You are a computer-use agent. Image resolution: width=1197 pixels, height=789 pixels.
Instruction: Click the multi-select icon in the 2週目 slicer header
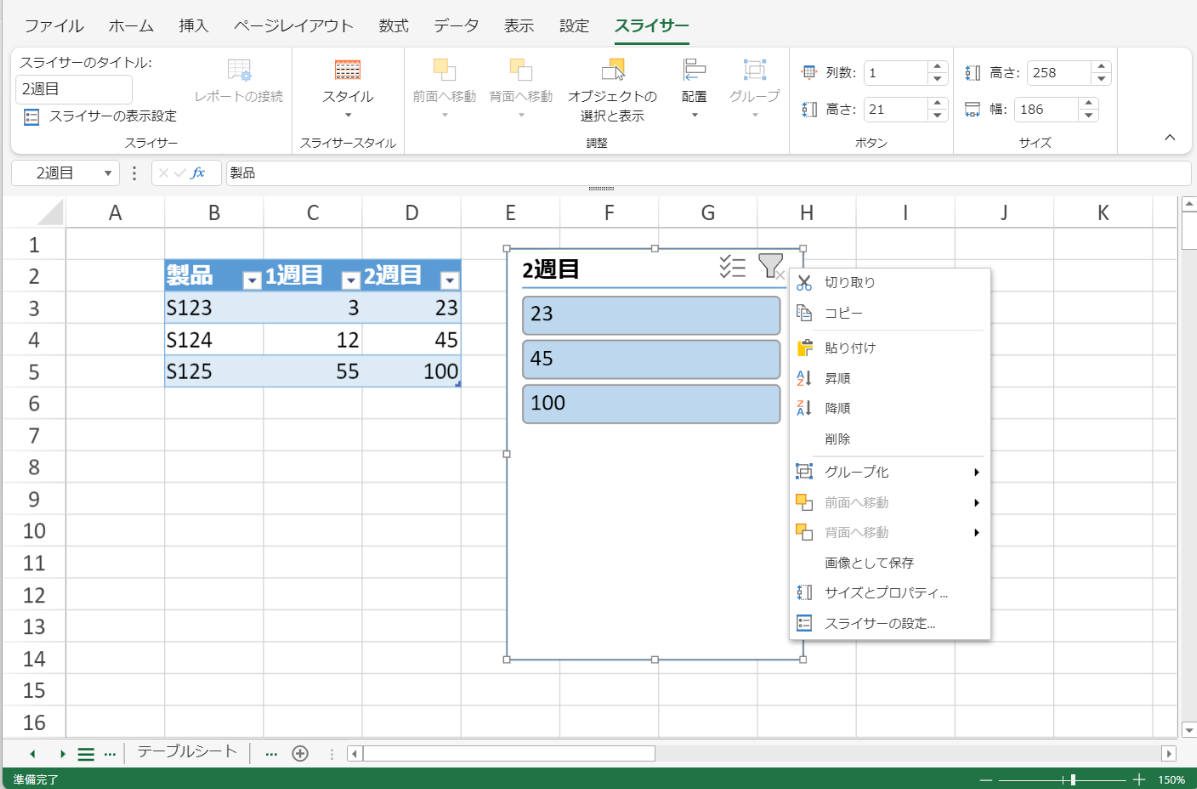point(732,266)
